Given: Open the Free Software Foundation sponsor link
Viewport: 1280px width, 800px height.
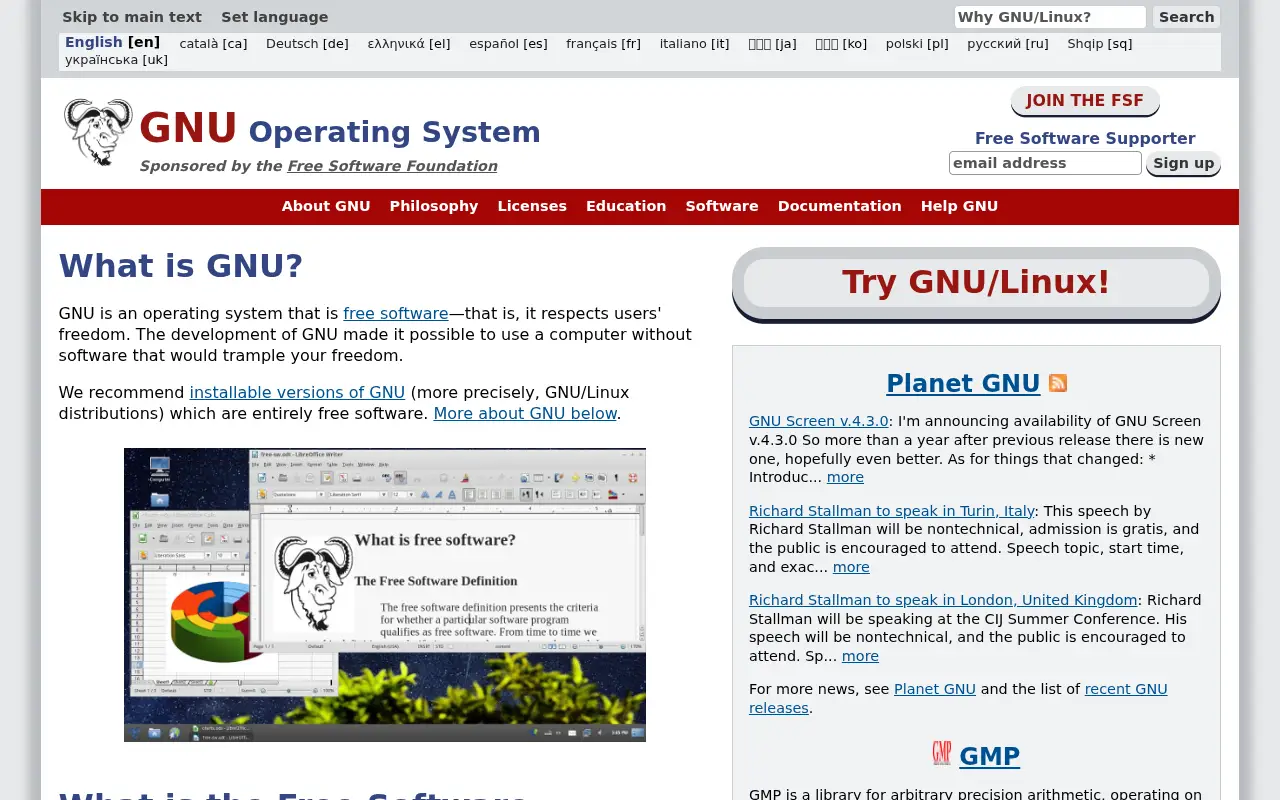Looking at the screenshot, I should tap(392, 166).
